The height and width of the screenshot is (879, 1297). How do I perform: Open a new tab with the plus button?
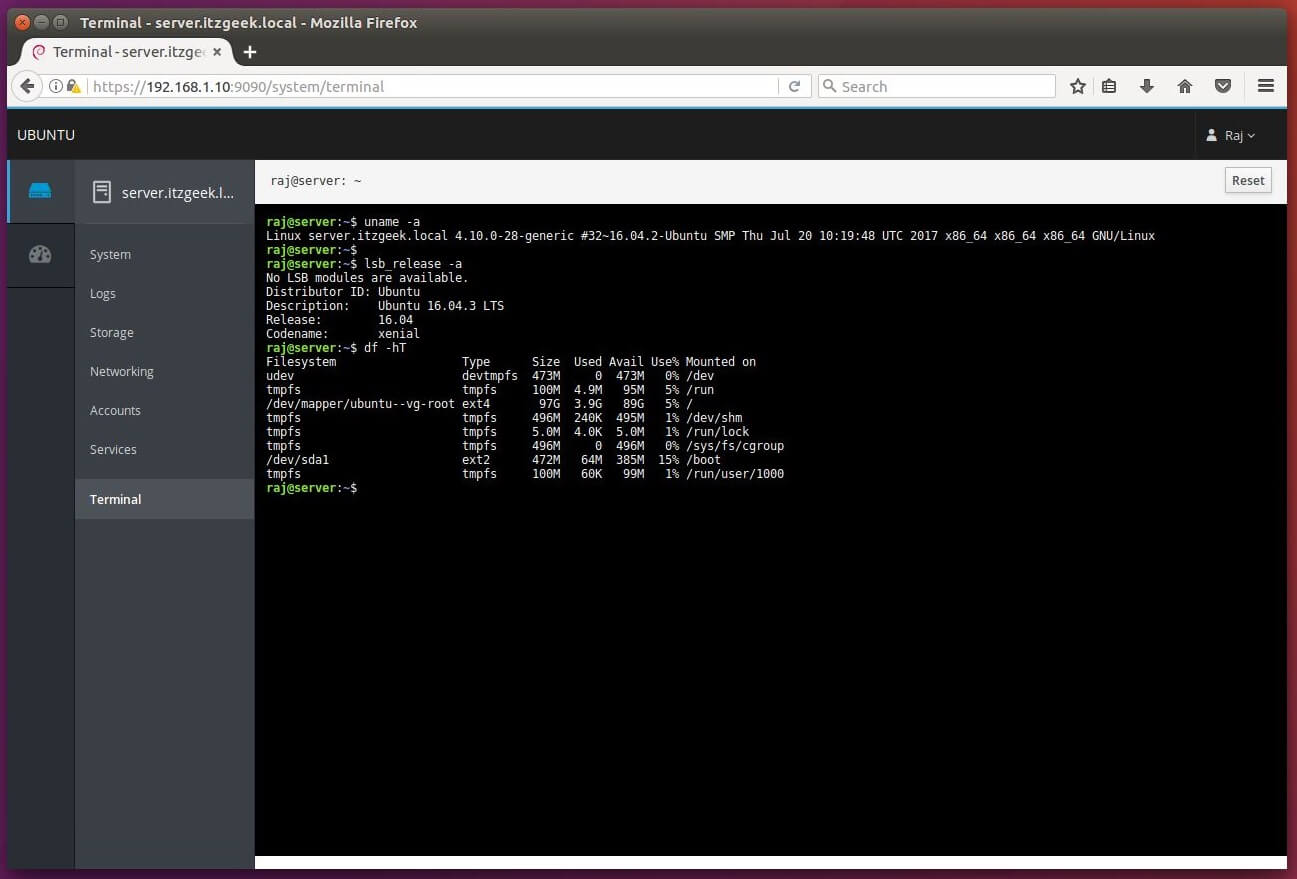tap(249, 51)
